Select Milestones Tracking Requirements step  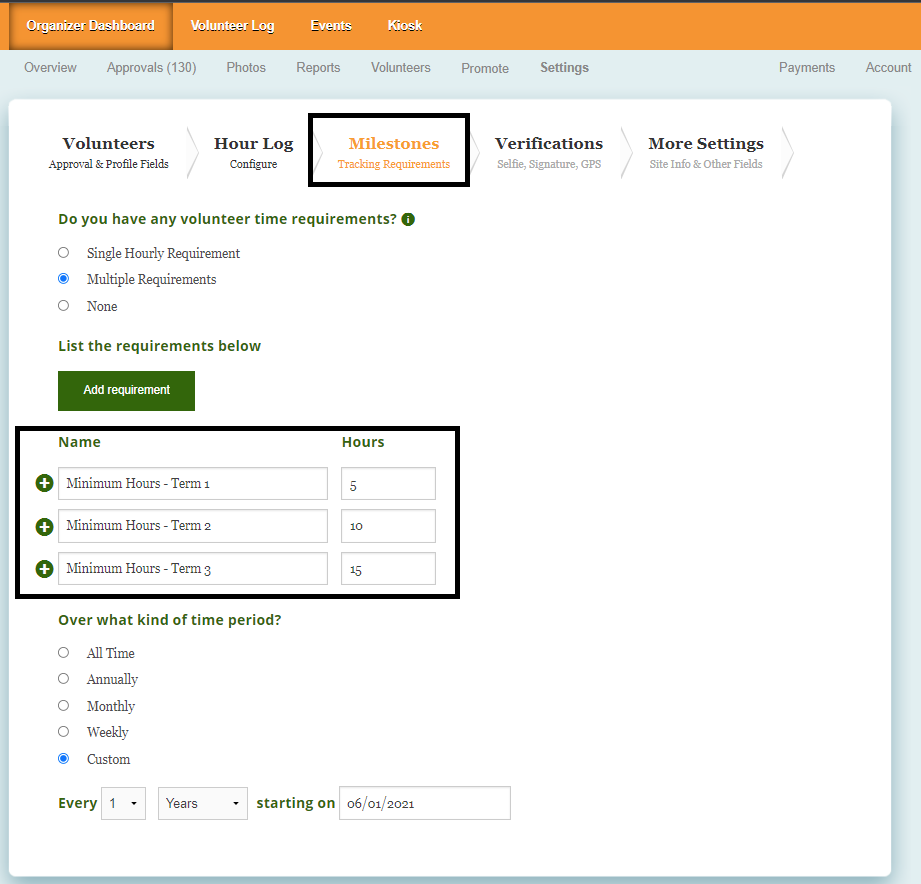(394, 152)
